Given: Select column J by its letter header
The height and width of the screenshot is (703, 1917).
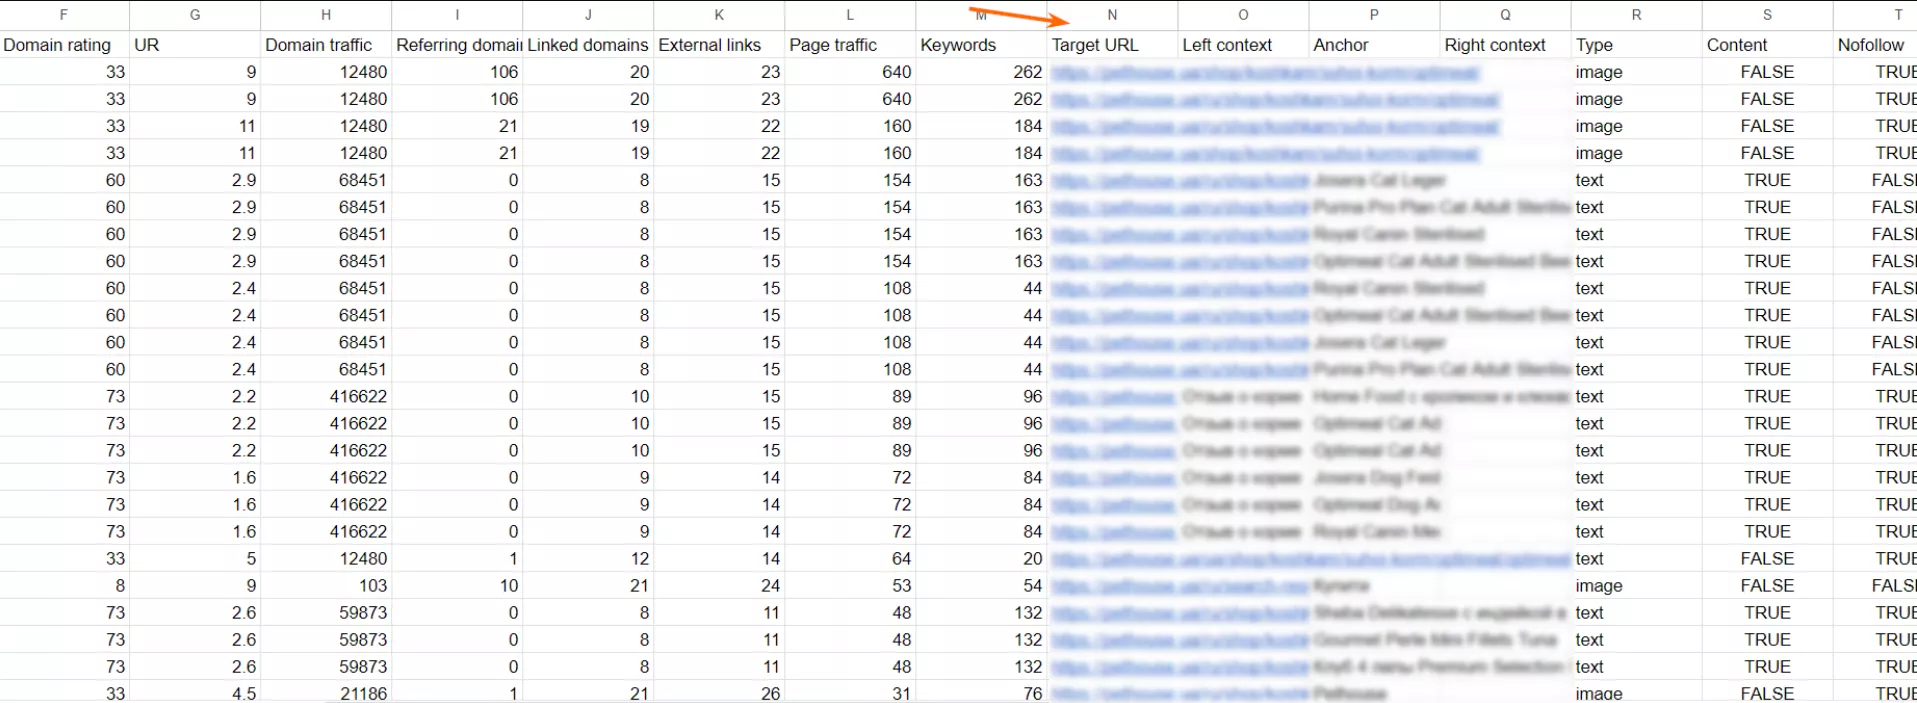Looking at the screenshot, I should (x=588, y=15).
